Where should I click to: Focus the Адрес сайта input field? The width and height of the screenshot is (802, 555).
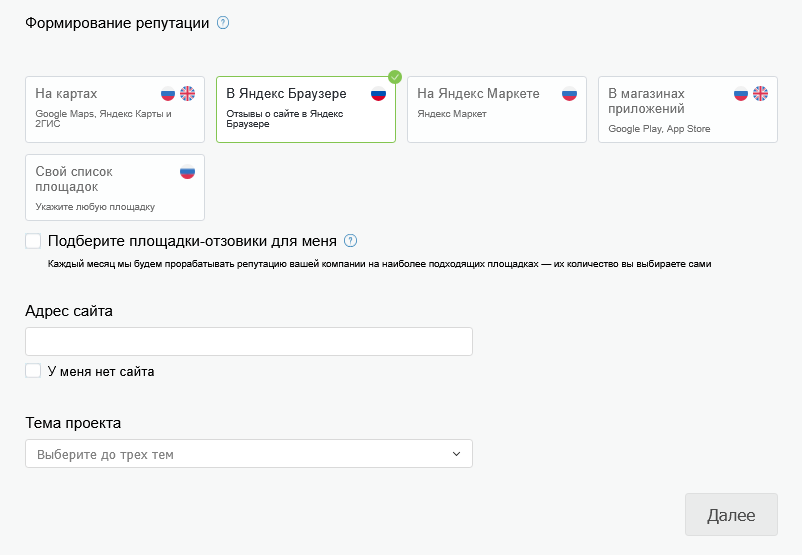pyautogui.click(x=248, y=342)
